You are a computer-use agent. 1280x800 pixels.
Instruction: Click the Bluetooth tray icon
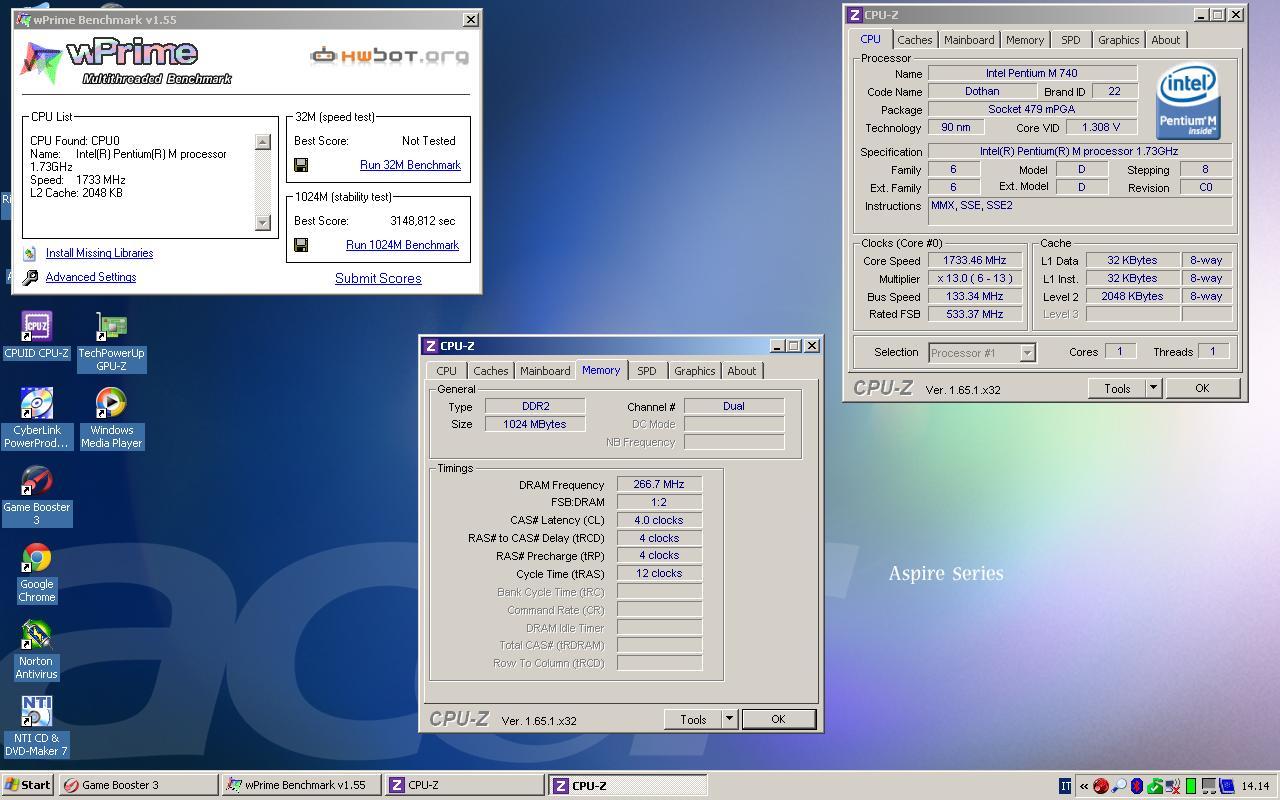pyautogui.click(x=1137, y=786)
